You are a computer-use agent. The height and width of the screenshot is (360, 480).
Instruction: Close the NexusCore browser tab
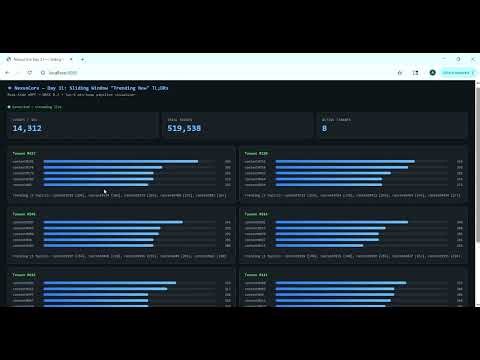coord(71,59)
